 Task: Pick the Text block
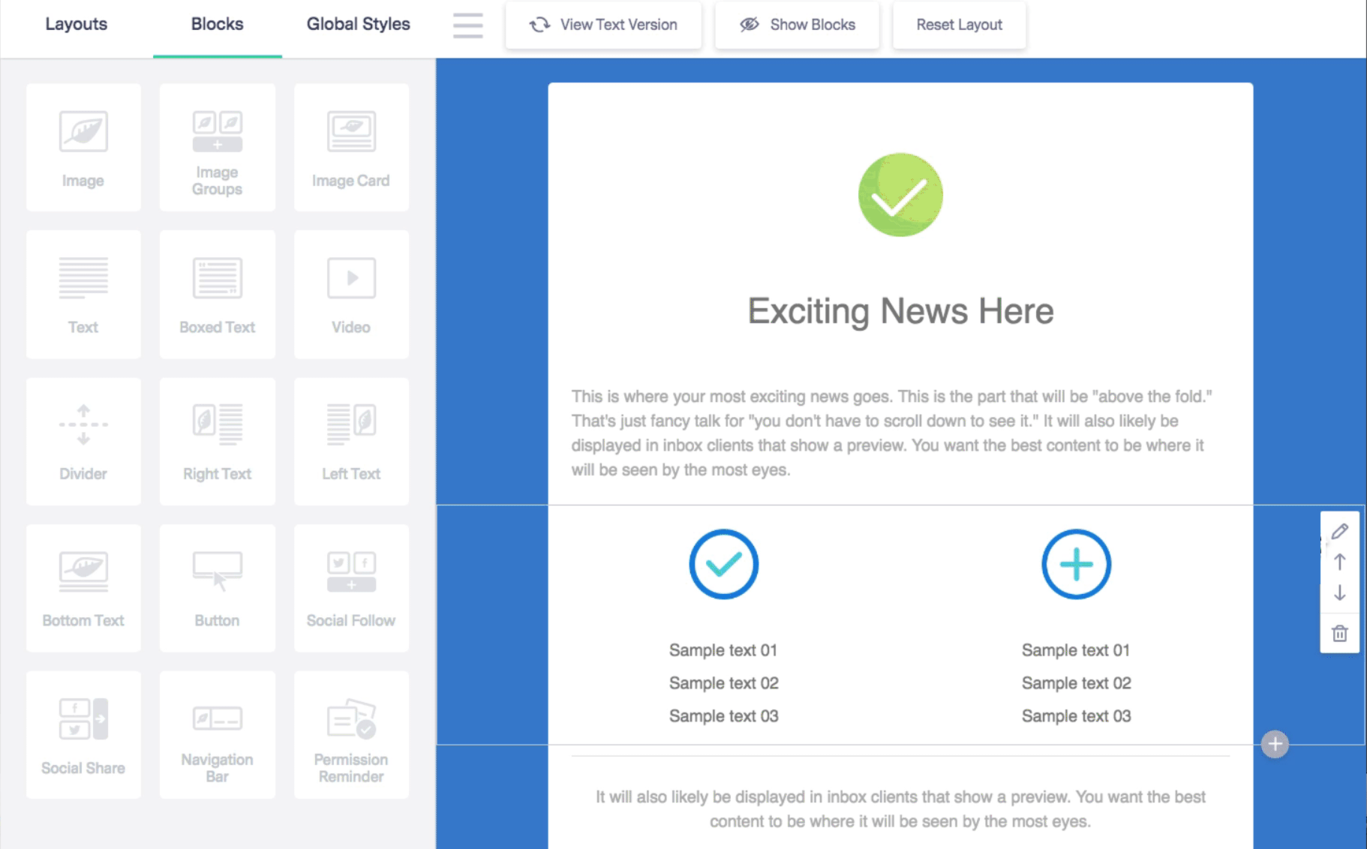point(83,294)
